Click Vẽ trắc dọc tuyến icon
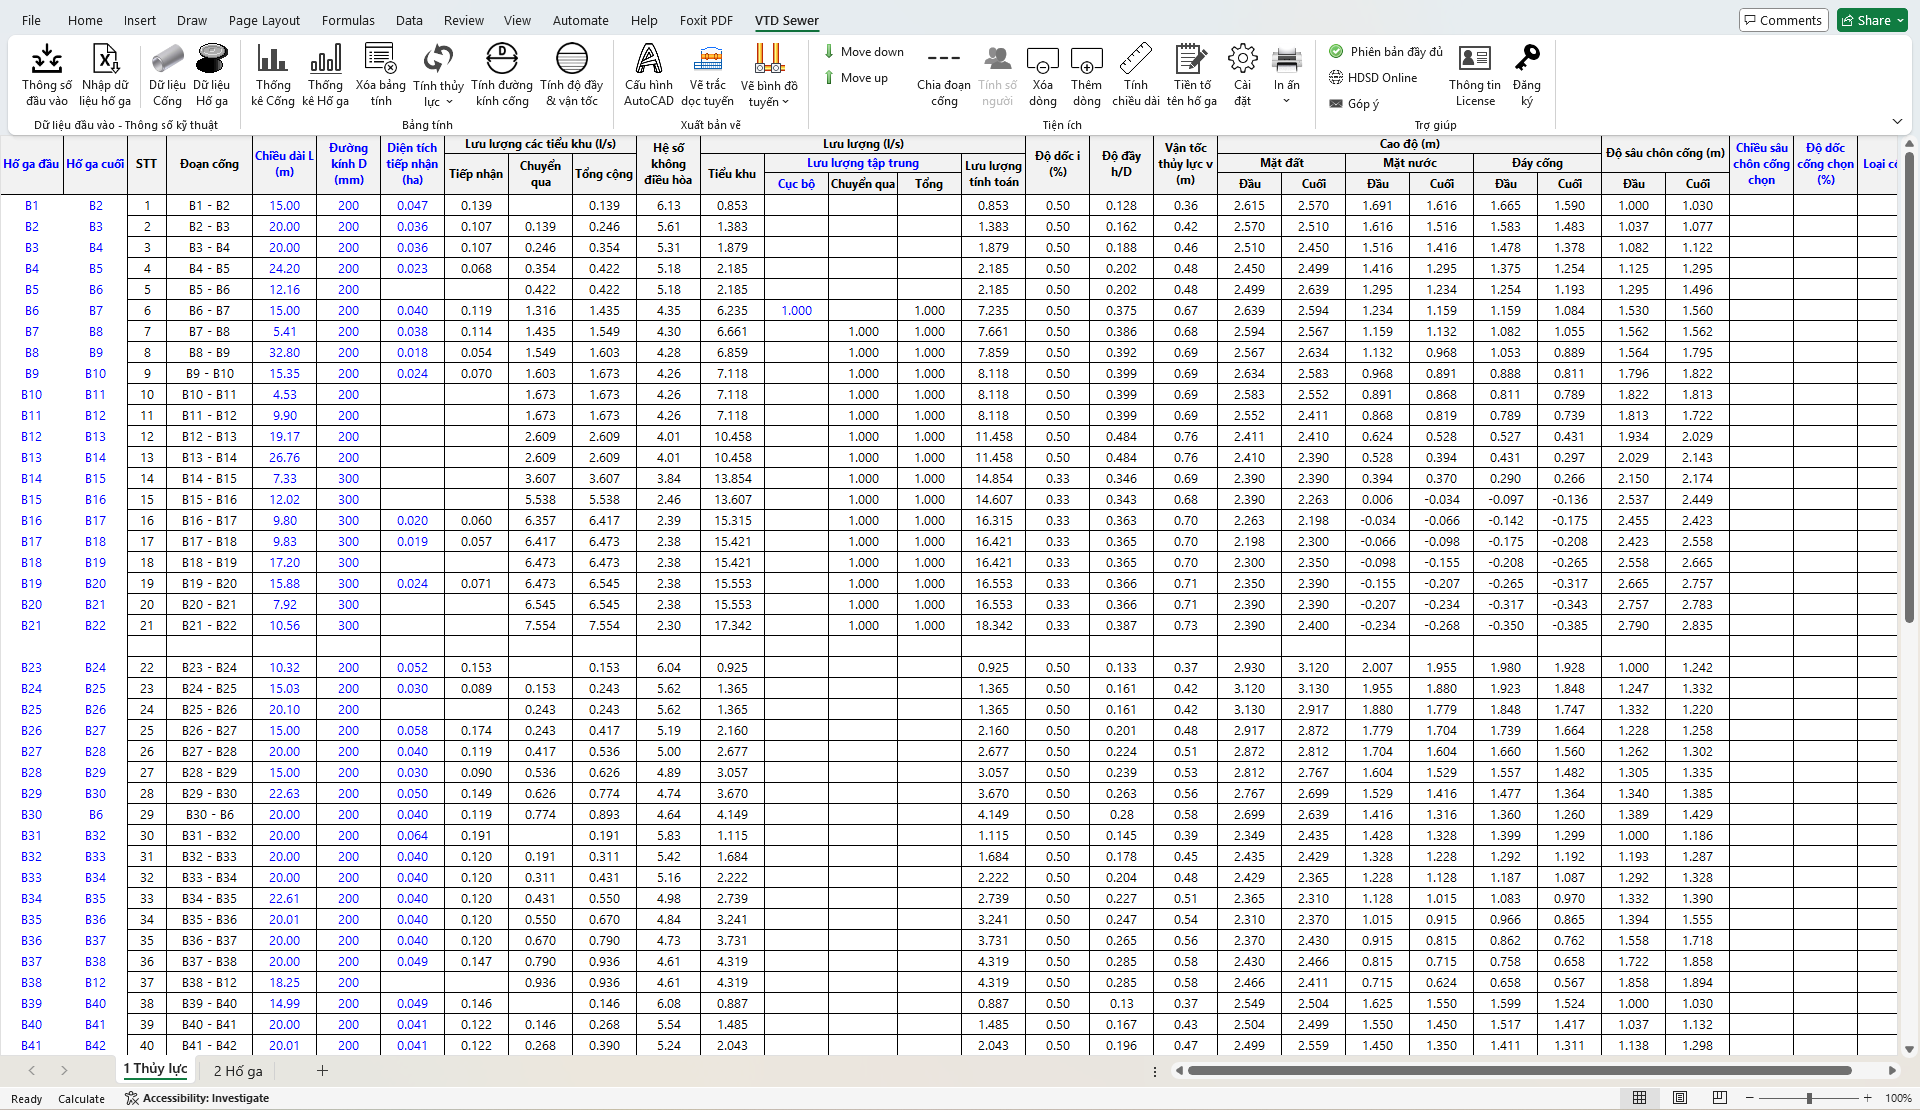This screenshot has height=1110, width=1920. coord(709,60)
